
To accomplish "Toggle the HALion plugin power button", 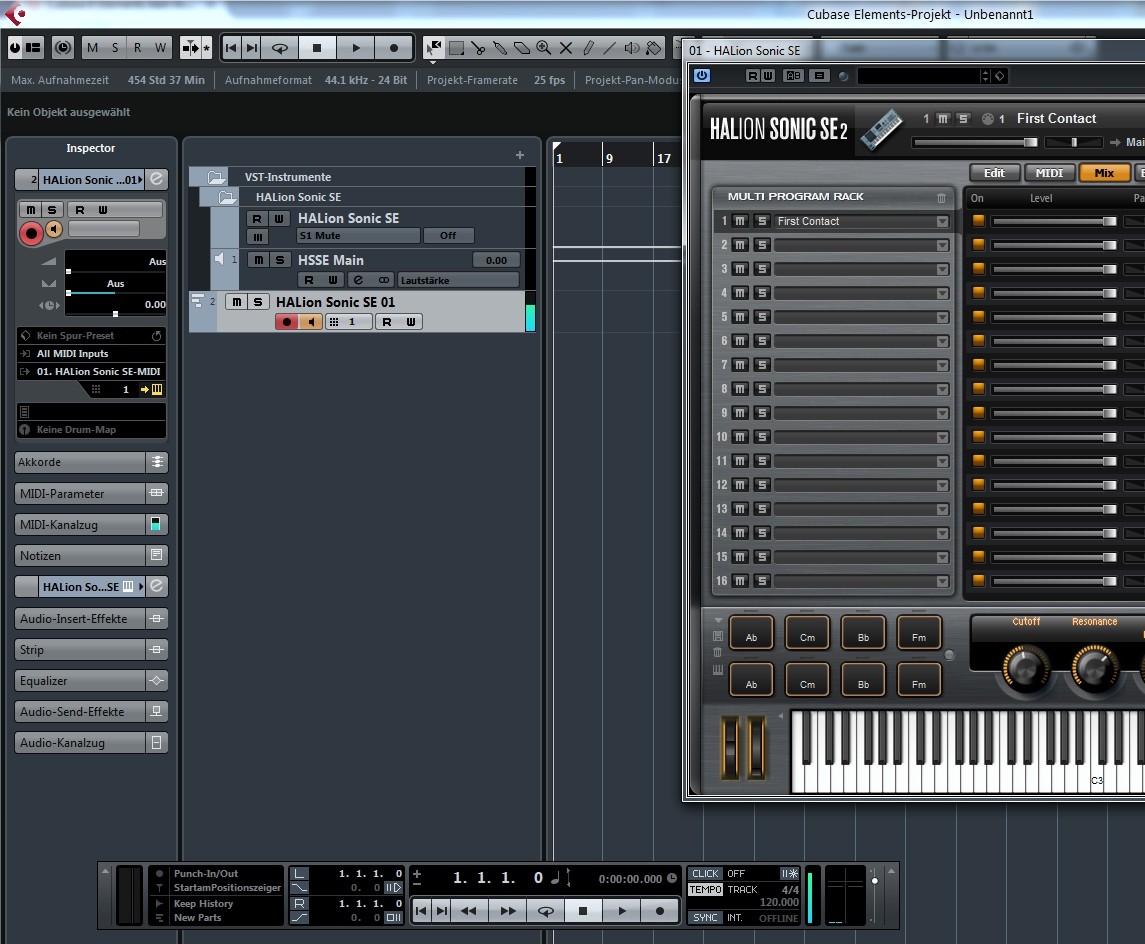I will [702, 76].
